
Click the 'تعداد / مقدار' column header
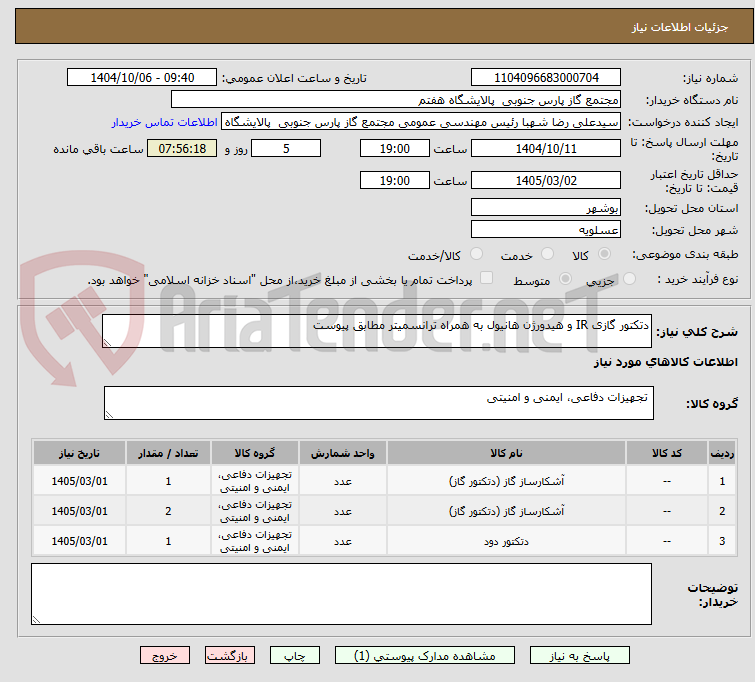[x=168, y=453]
